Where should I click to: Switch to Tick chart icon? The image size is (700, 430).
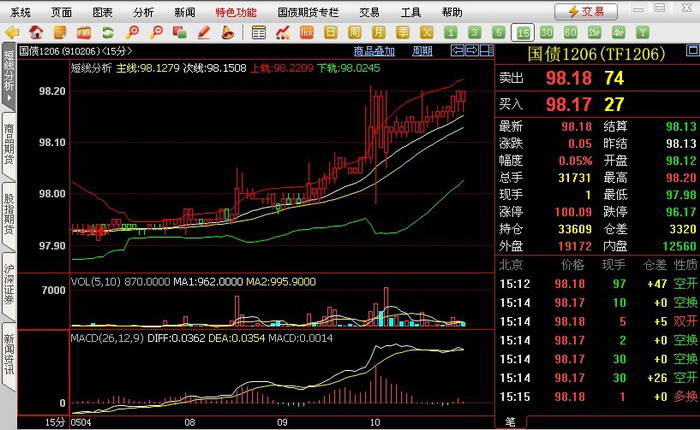tap(307, 33)
